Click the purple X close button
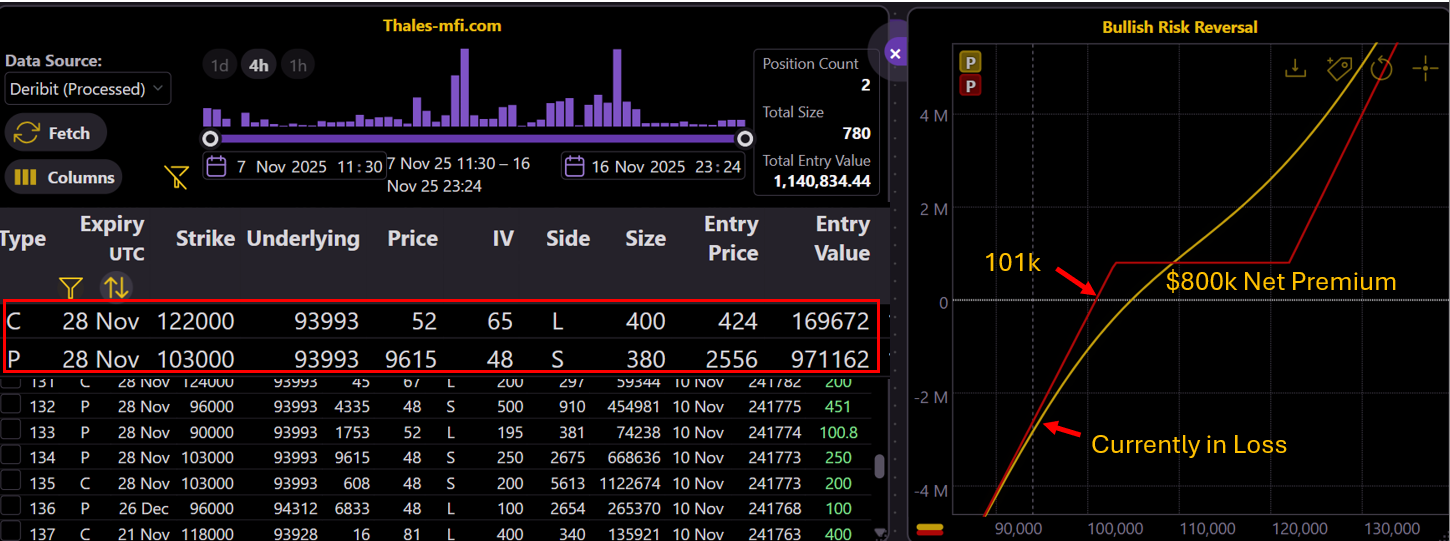Image resolution: width=1450 pixels, height=541 pixels. (x=895, y=53)
